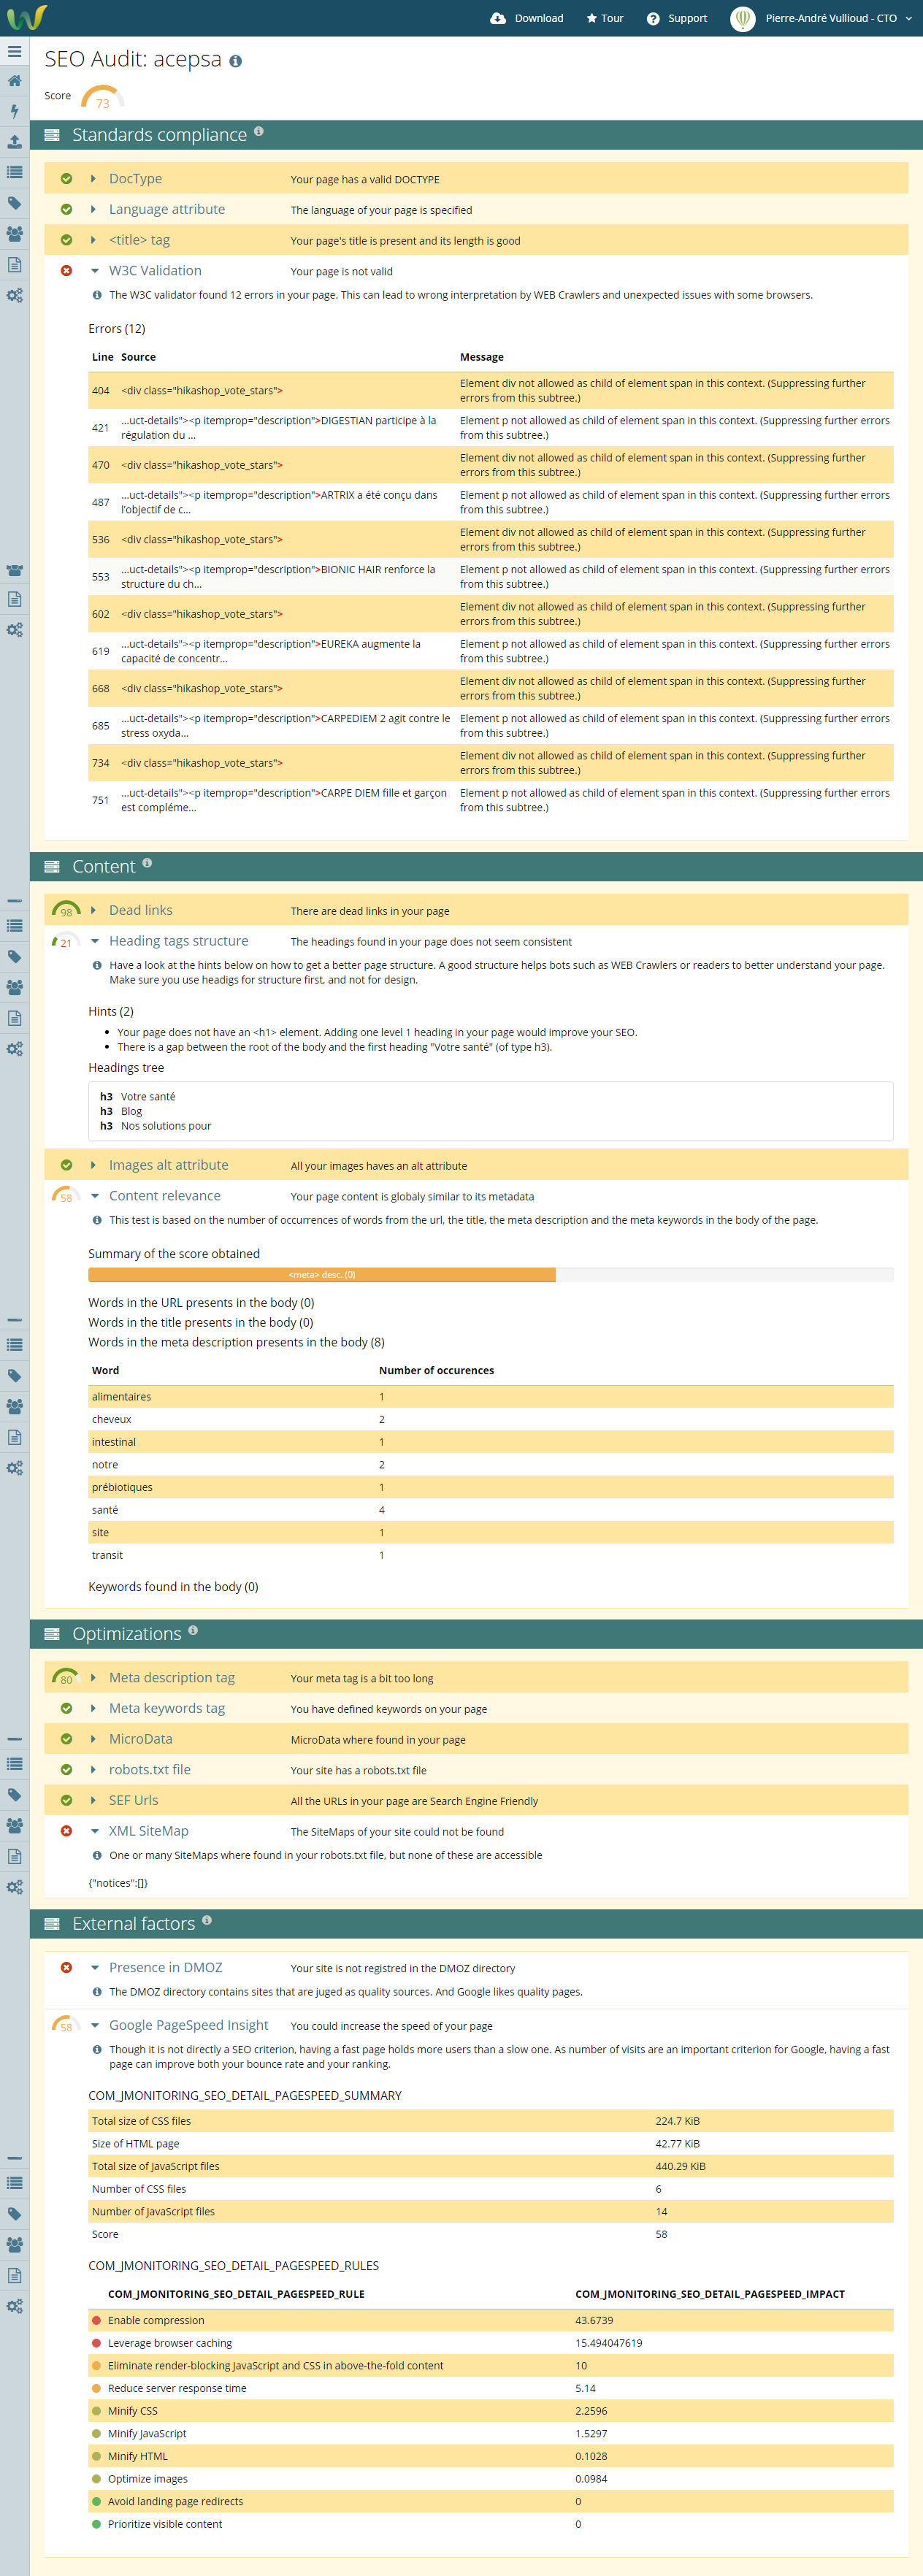
Task: Go to the home icon in sidebar
Action: tap(14, 81)
